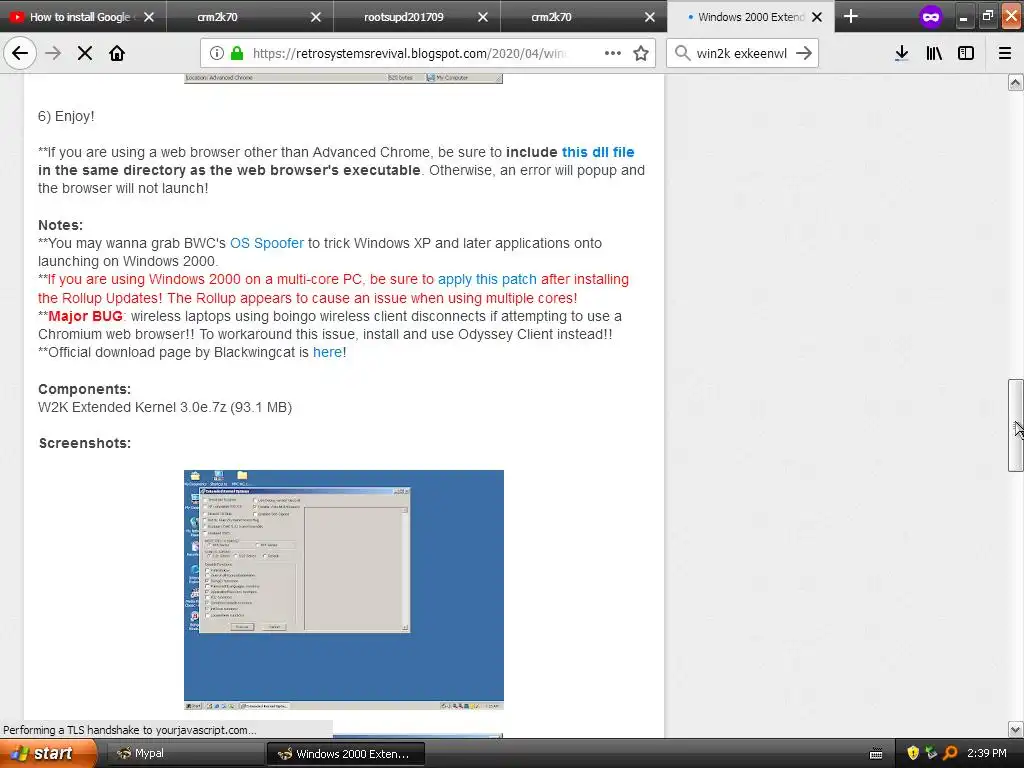Image resolution: width=1024 pixels, height=768 pixels.
Task: Open a new tab with plus
Action: click(x=850, y=16)
